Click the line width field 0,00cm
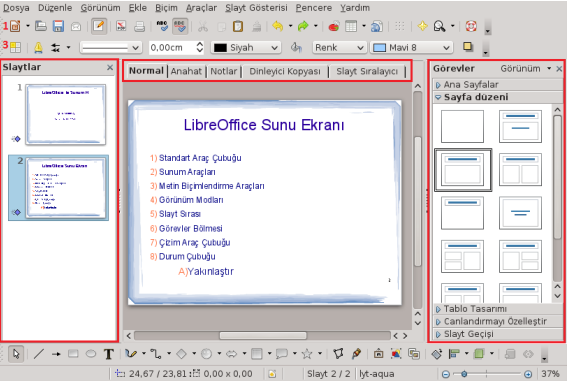 177,48
